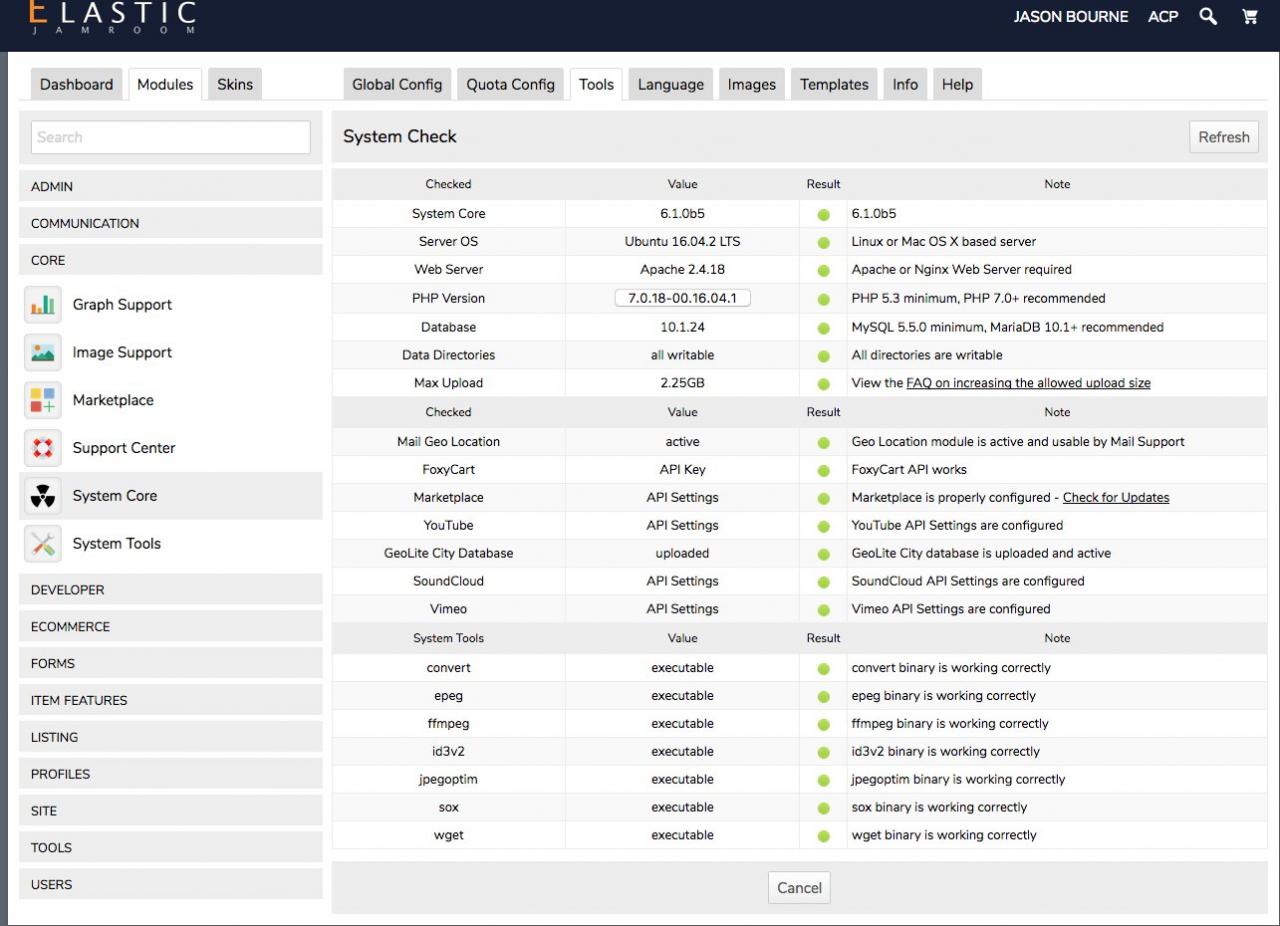Click the PHP Version value box
Viewport: 1280px width, 926px height.
[682, 299]
